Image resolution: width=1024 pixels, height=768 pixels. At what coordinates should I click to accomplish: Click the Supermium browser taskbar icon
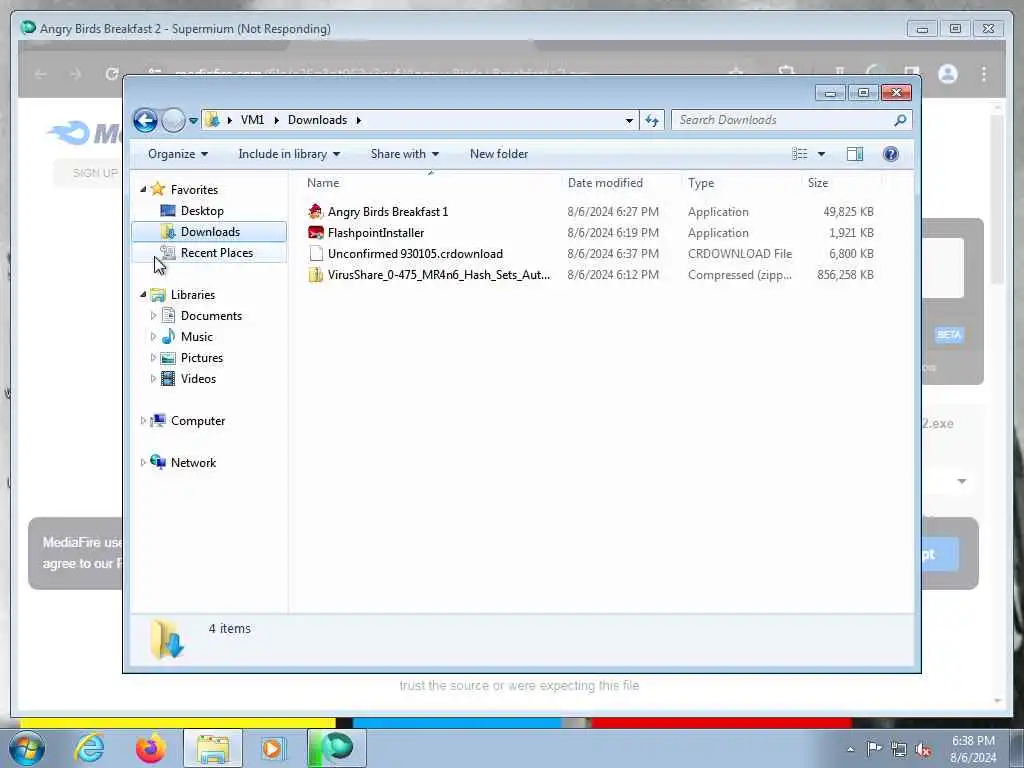coord(337,748)
